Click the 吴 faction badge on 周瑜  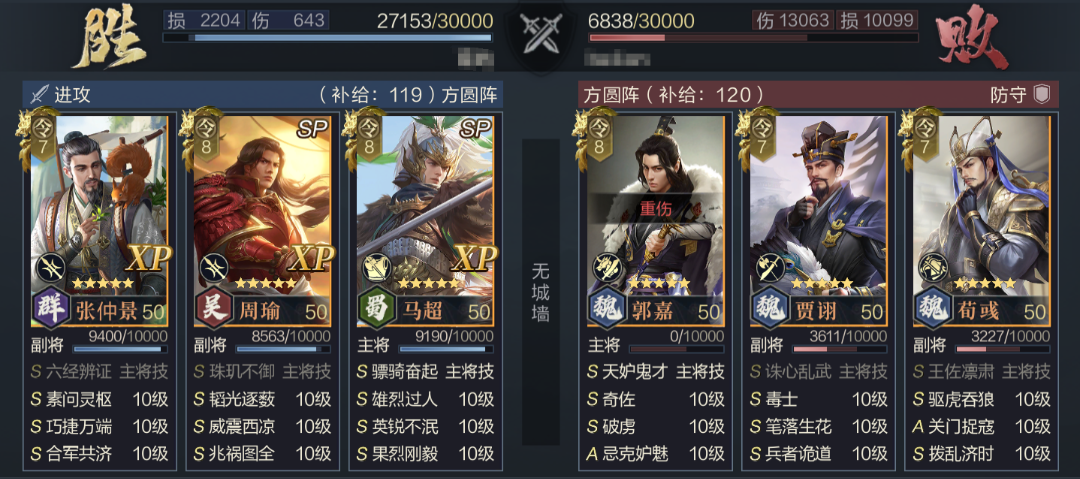(x=214, y=311)
